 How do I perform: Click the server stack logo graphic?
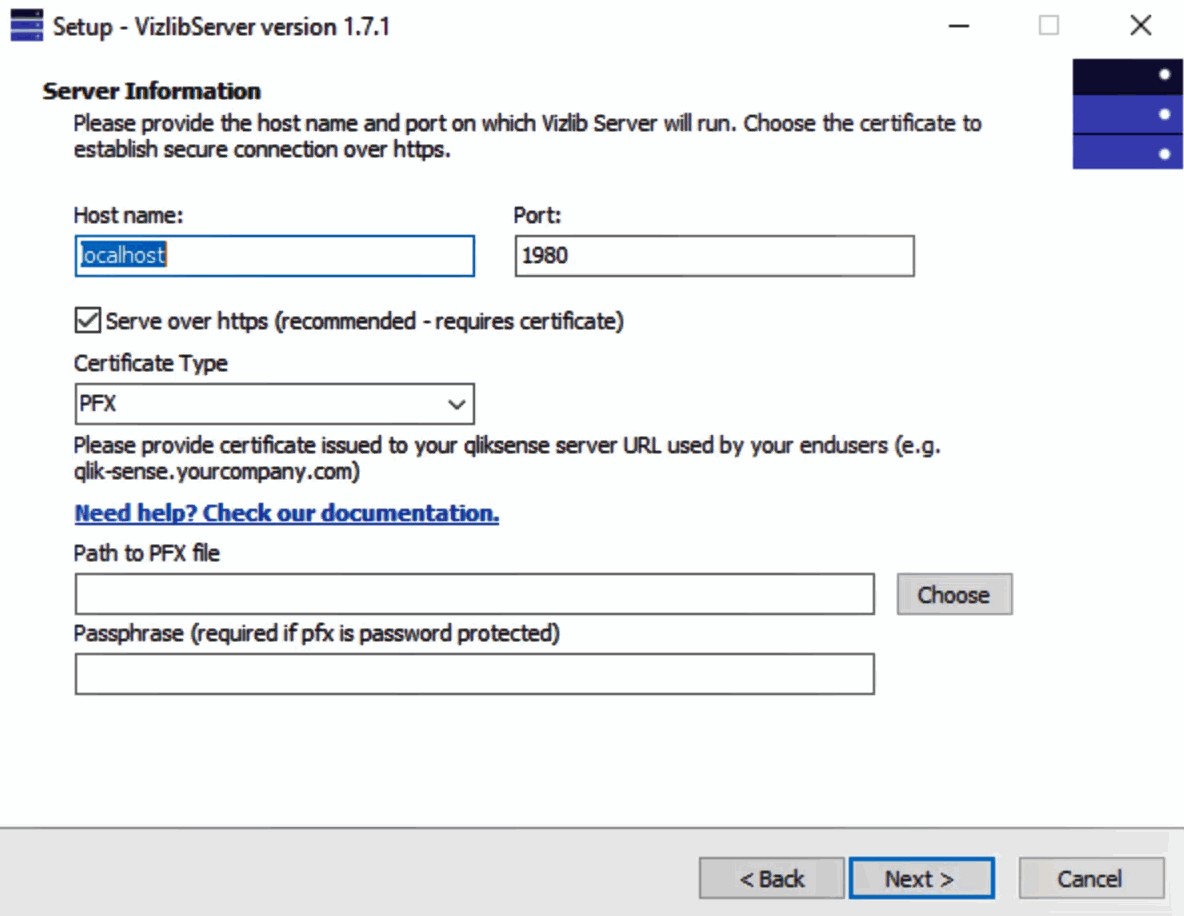pyautogui.click(x=1127, y=114)
